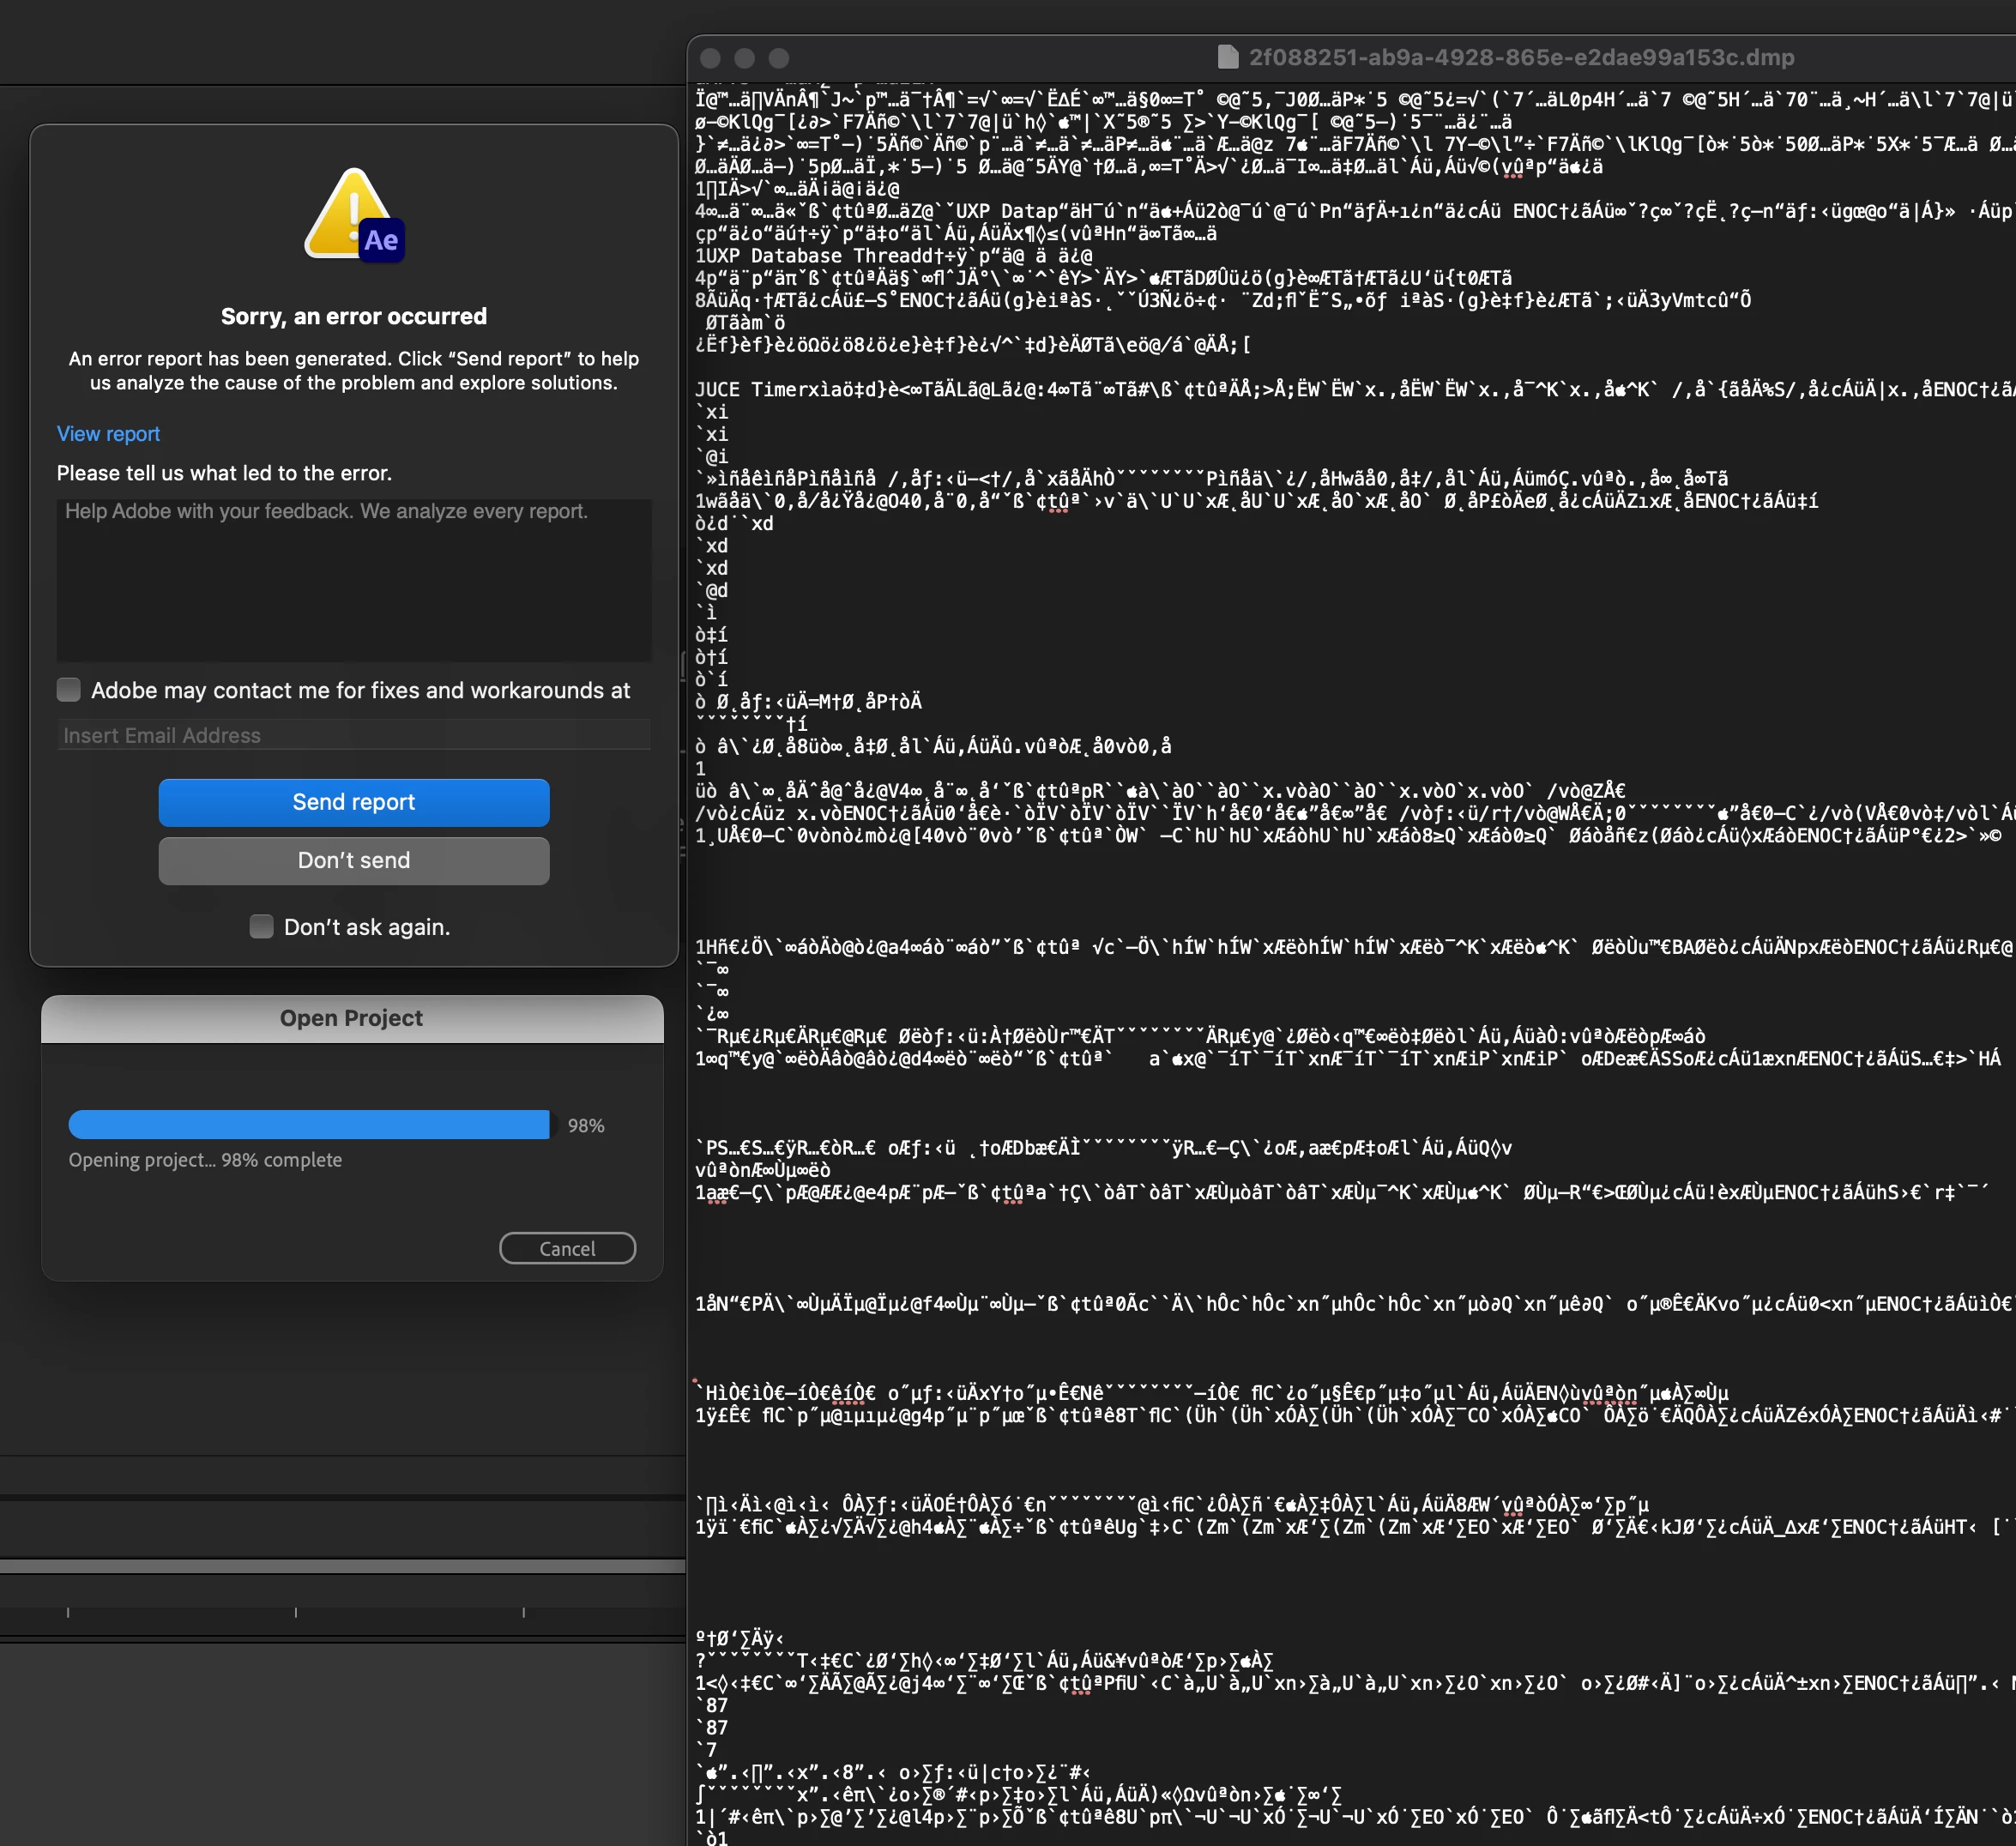The height and width of the screenshot is (1846, 2016).
Task: Click the Open Project dialog title bar
Action: [352, 1018]
